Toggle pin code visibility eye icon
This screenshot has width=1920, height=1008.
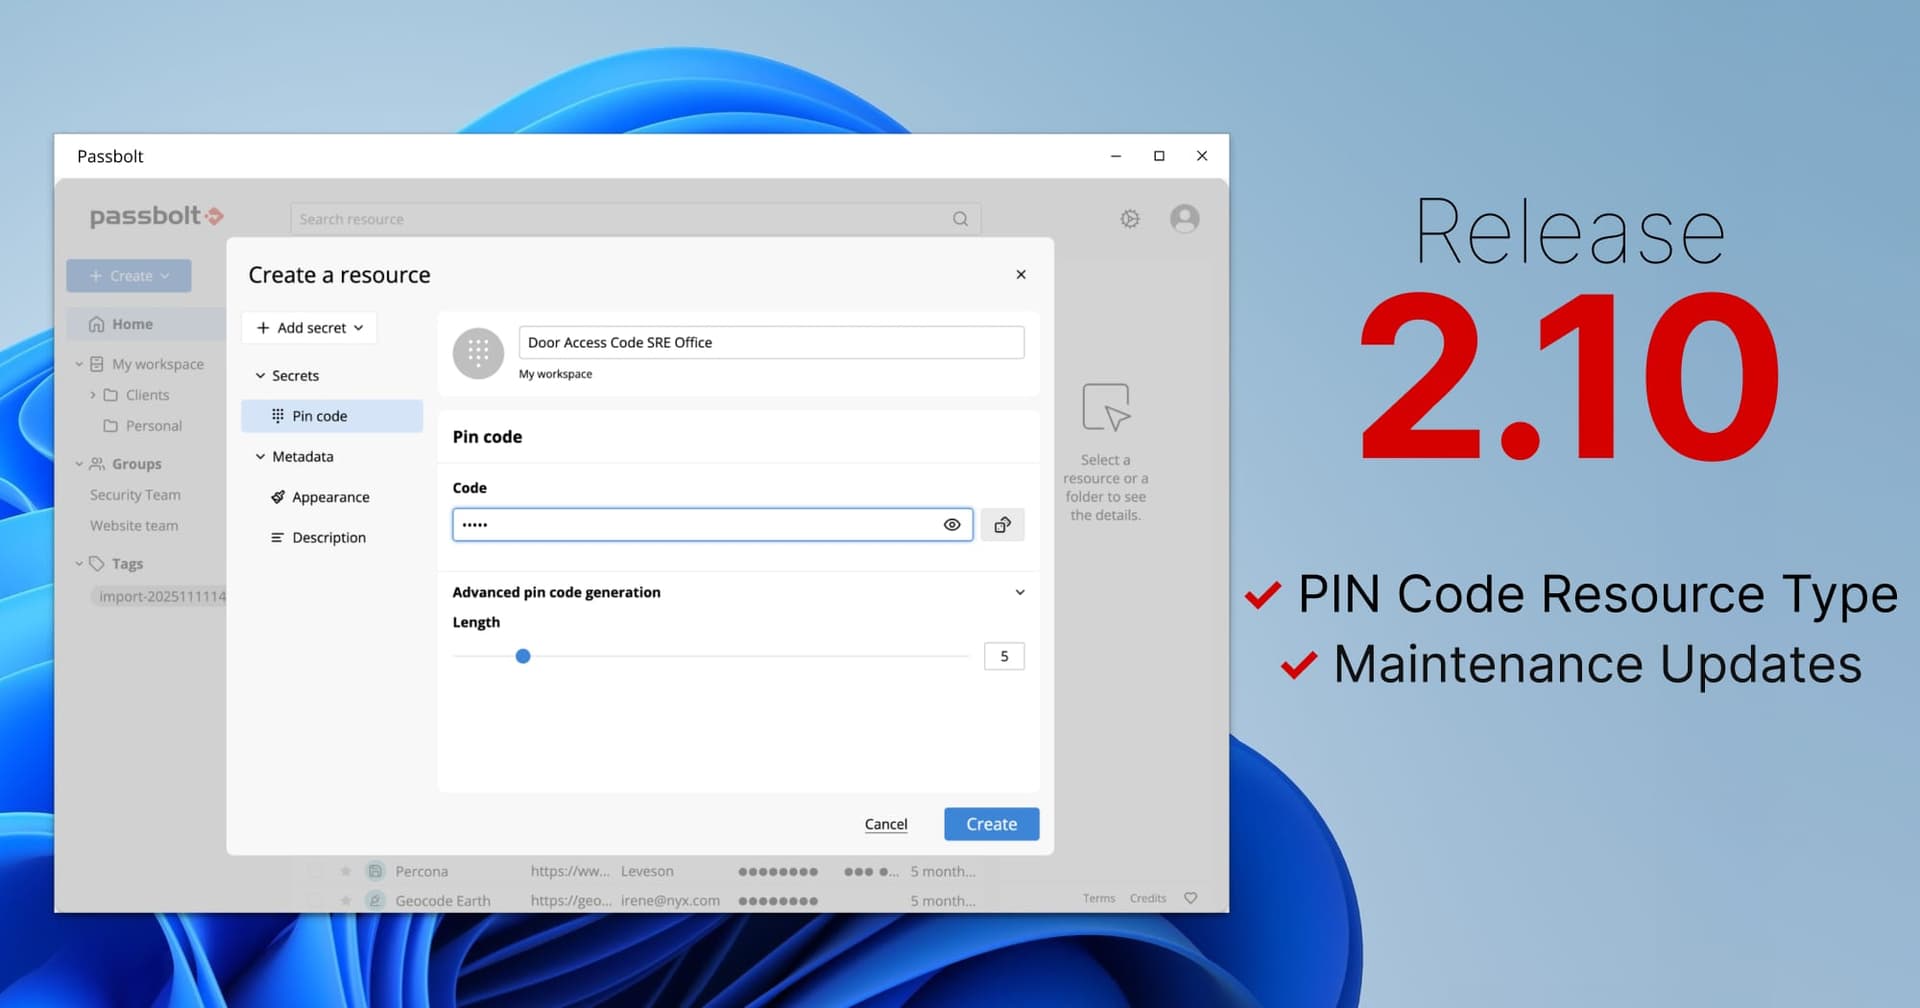click(x=952, y=525)
